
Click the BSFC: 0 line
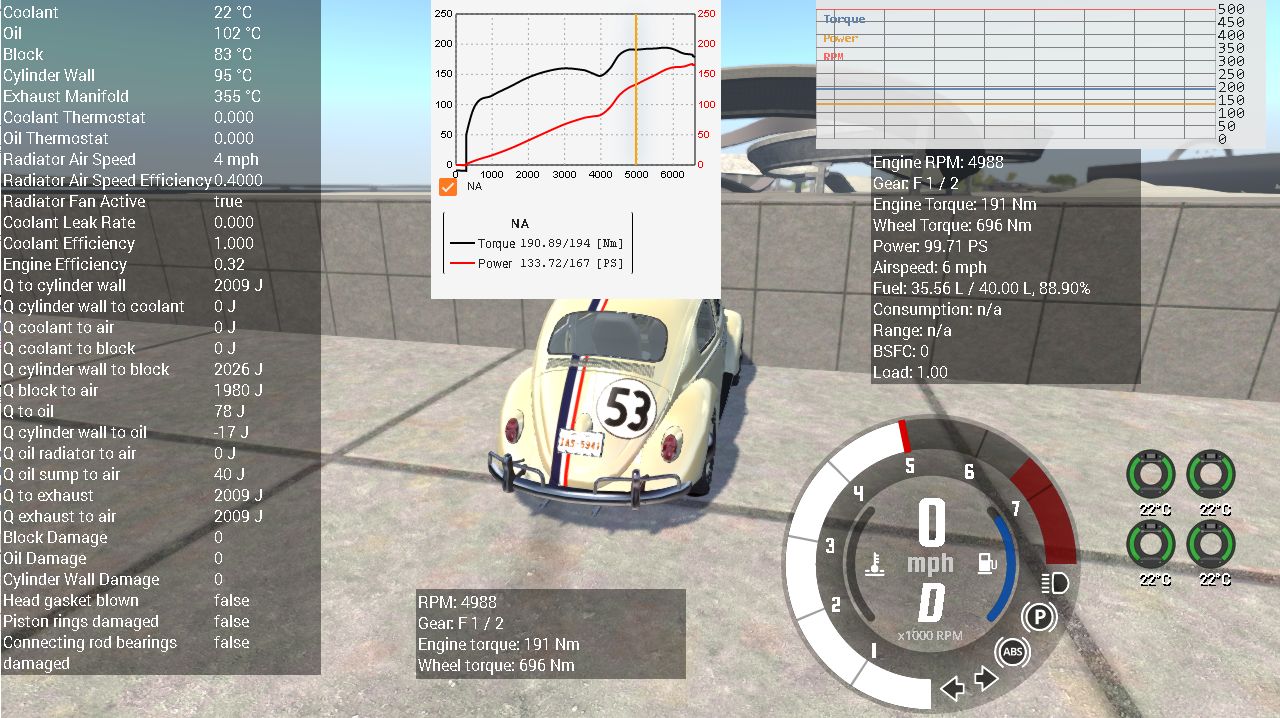[x=901, y=351]
